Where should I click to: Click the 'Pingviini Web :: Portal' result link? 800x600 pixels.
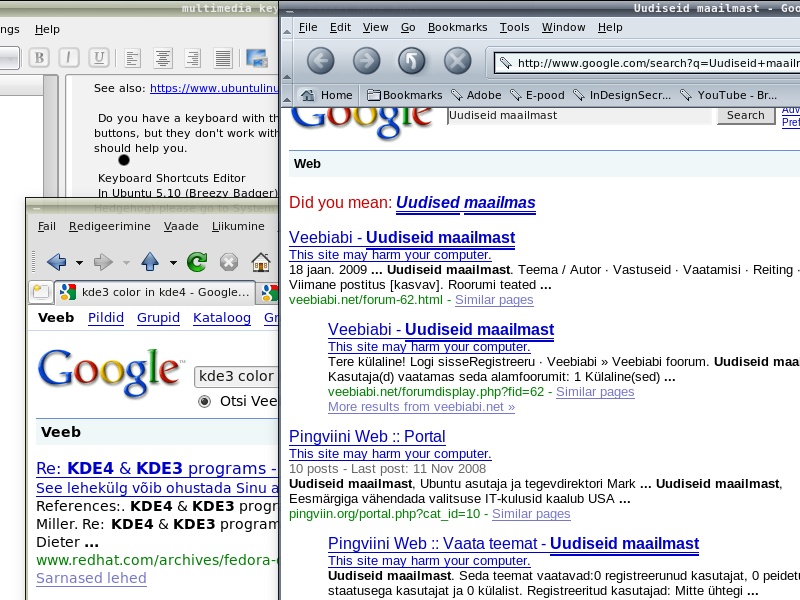(367, 436)
